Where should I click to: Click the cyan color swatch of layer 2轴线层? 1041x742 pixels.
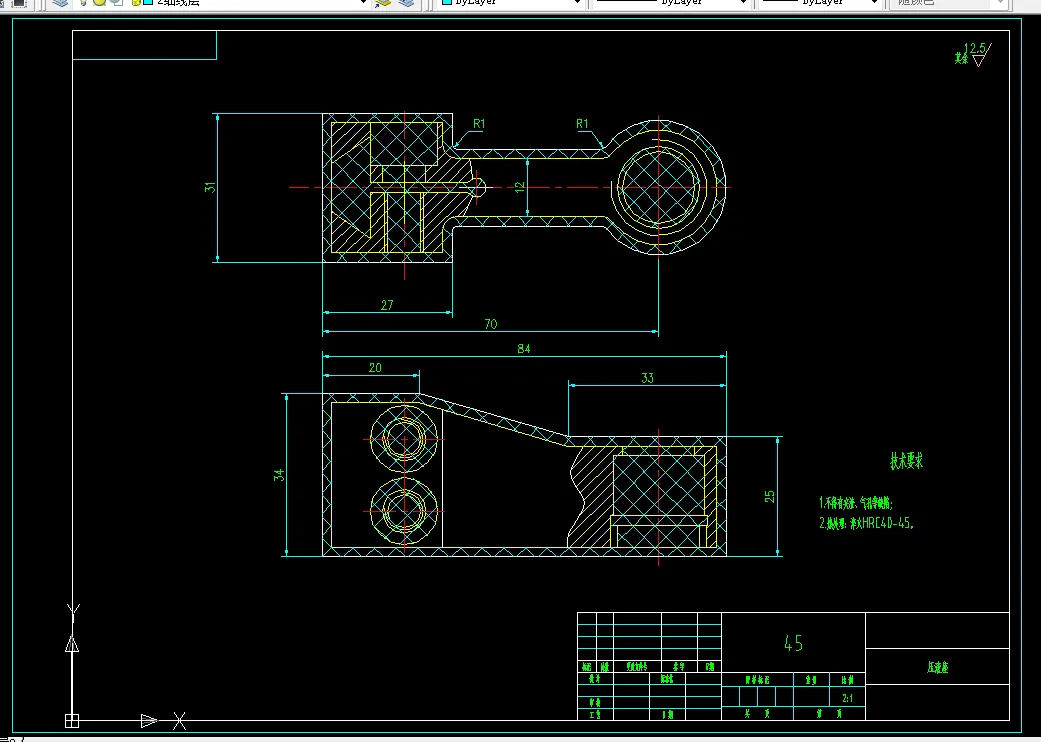point(149,3)
